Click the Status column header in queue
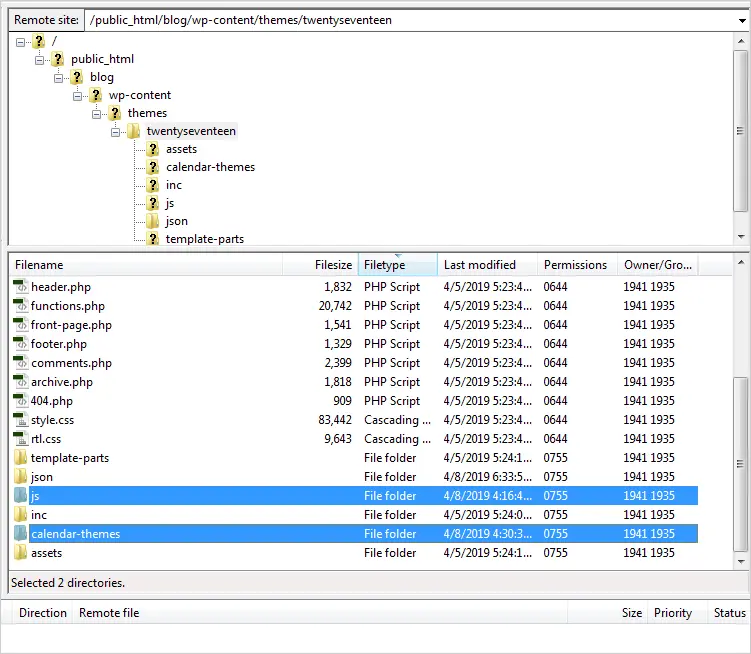 pos(729,613)
